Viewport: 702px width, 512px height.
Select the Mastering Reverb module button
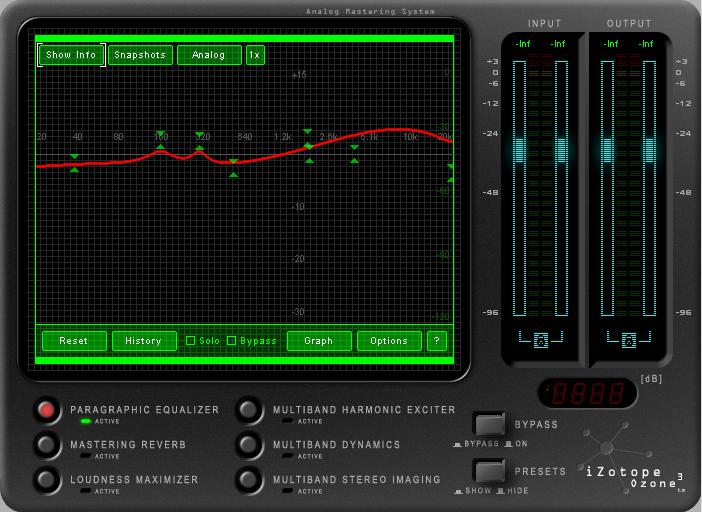click(x=47, y=444)
